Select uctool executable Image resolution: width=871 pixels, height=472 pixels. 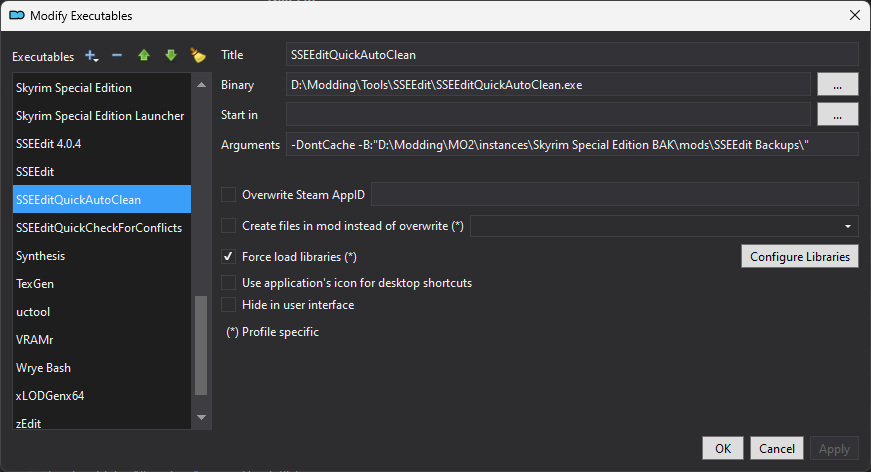pyautogui.click(x=102, y=312)
